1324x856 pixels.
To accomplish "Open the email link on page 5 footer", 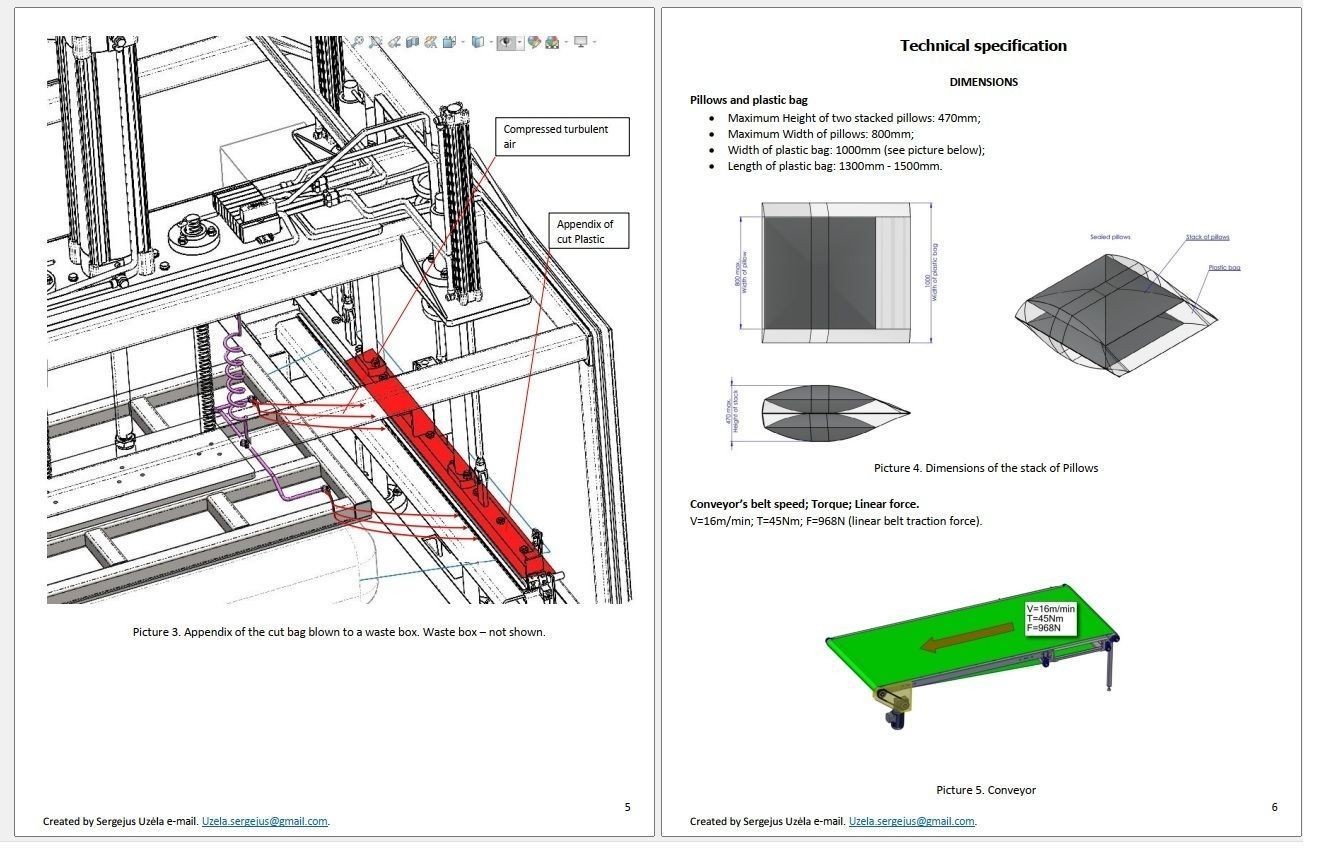I will click(x=265, y=821).
